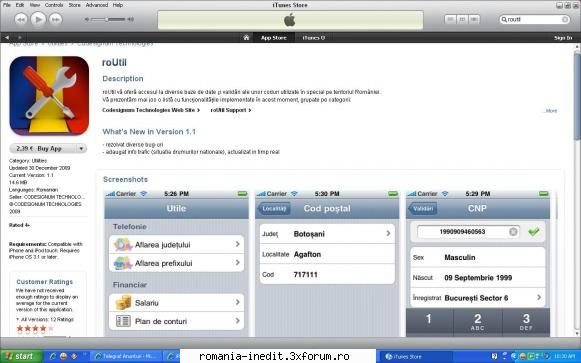This screenshot has height=363, width=581.
Task: Click the magnifier icon in search field
Action: pos(504,19)
